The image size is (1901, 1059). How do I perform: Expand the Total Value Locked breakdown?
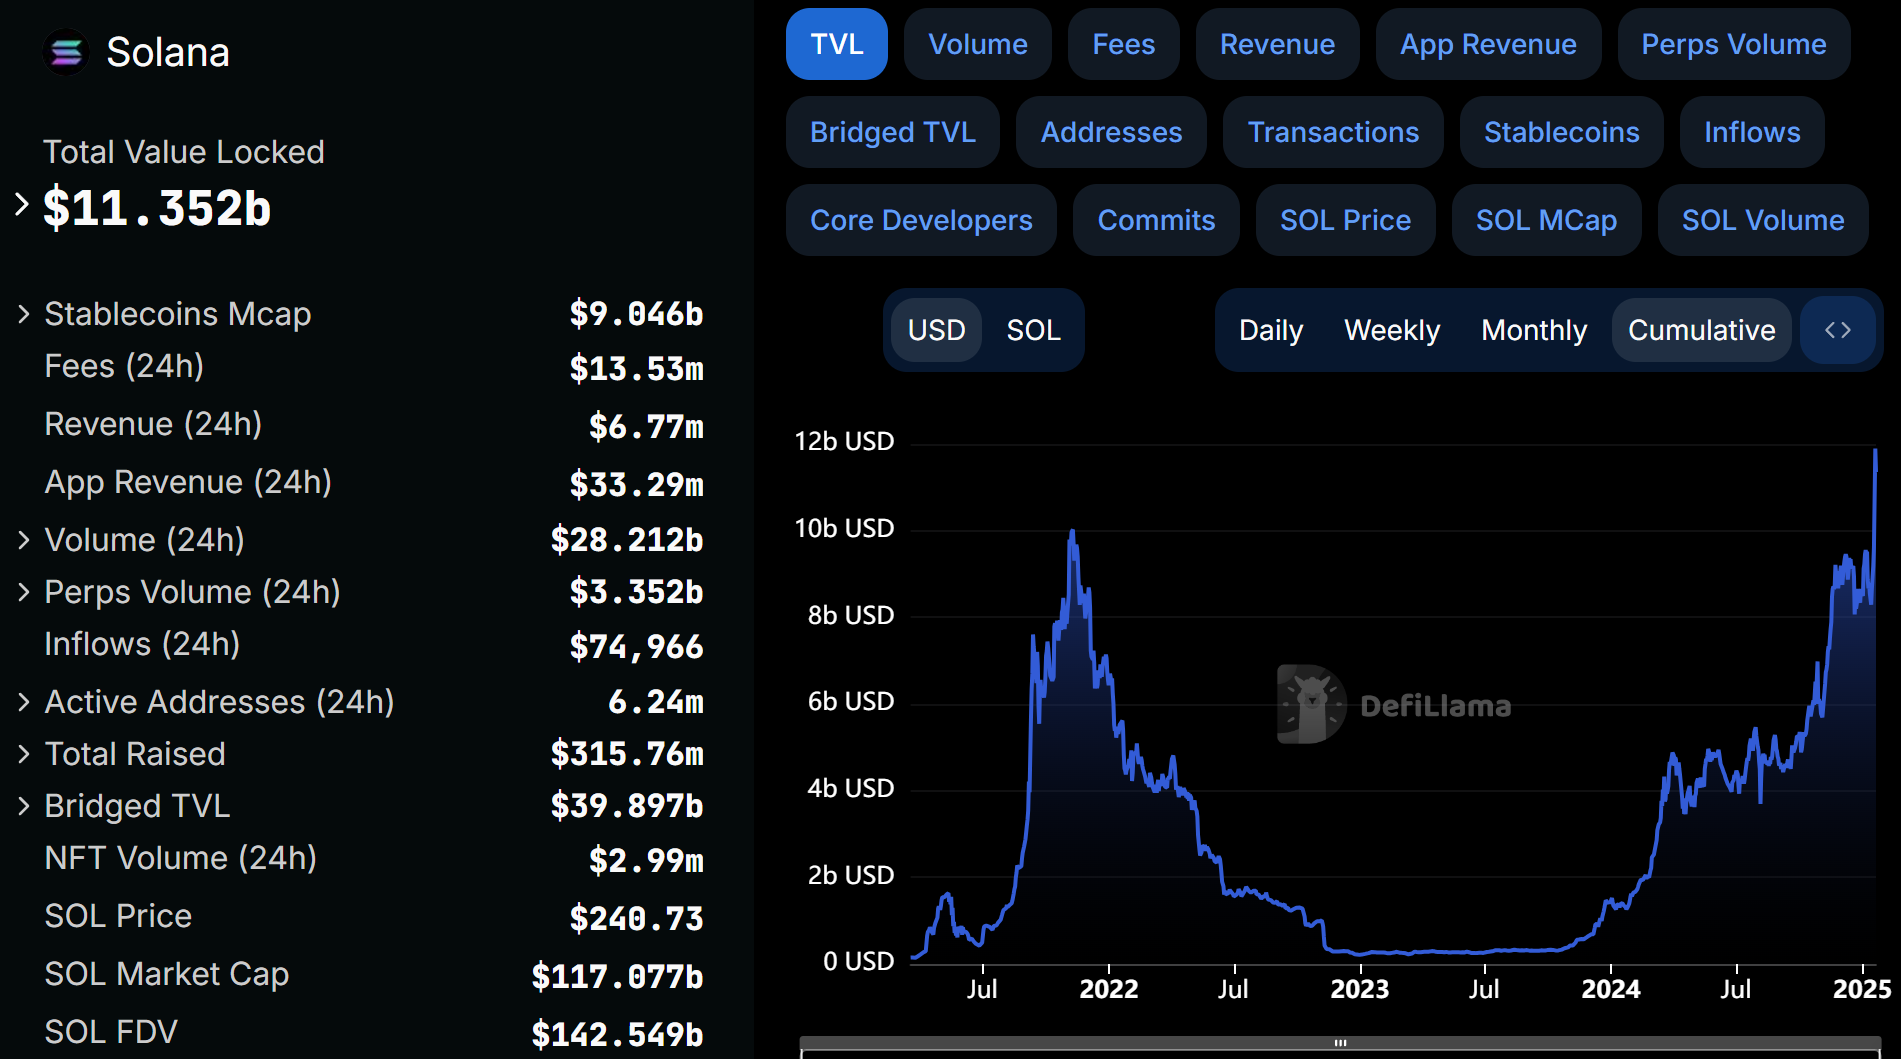(22, 205)
